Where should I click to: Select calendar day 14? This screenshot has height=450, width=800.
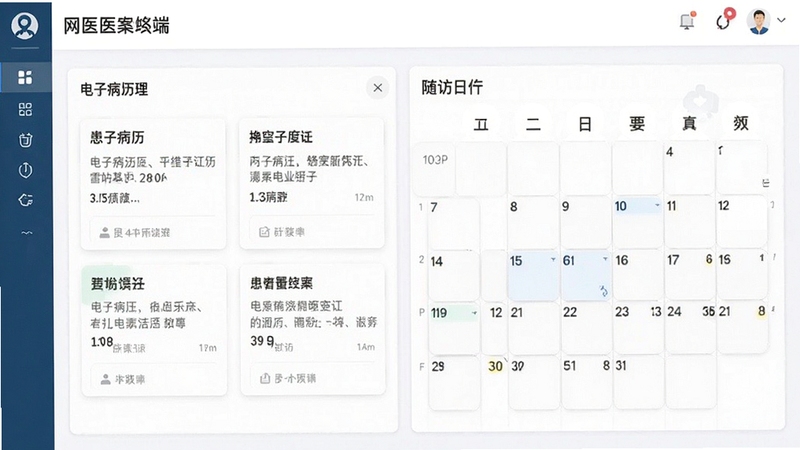pyautogui.click(x=453, y=276)
